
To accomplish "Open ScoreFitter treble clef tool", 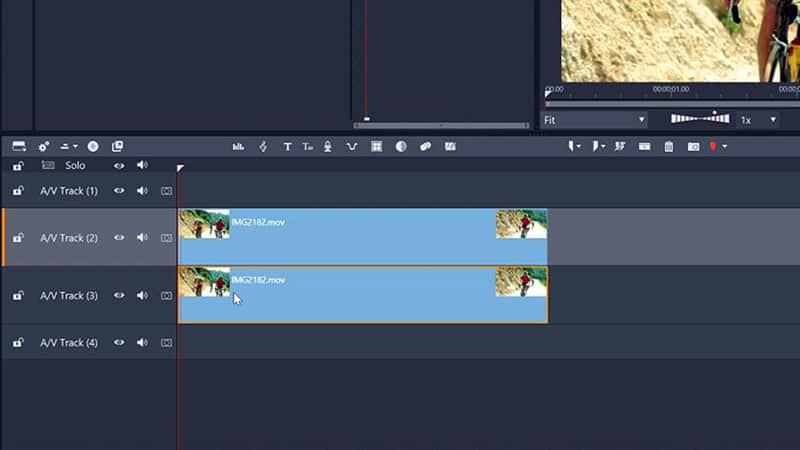I will [263, 147].
